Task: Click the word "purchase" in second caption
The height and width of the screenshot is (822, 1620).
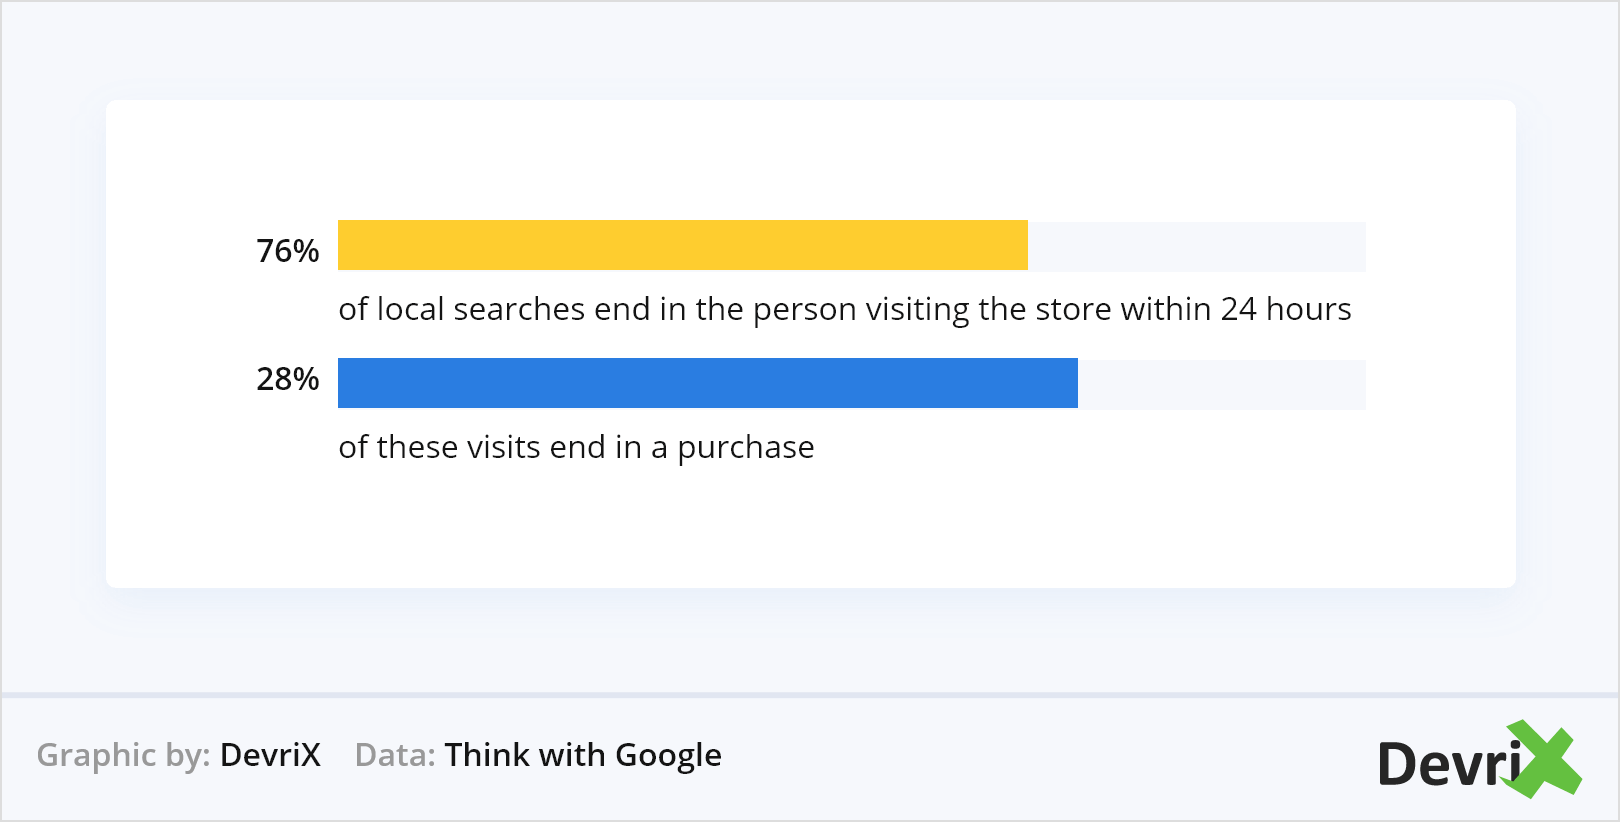Action: (x=745, y=448)
